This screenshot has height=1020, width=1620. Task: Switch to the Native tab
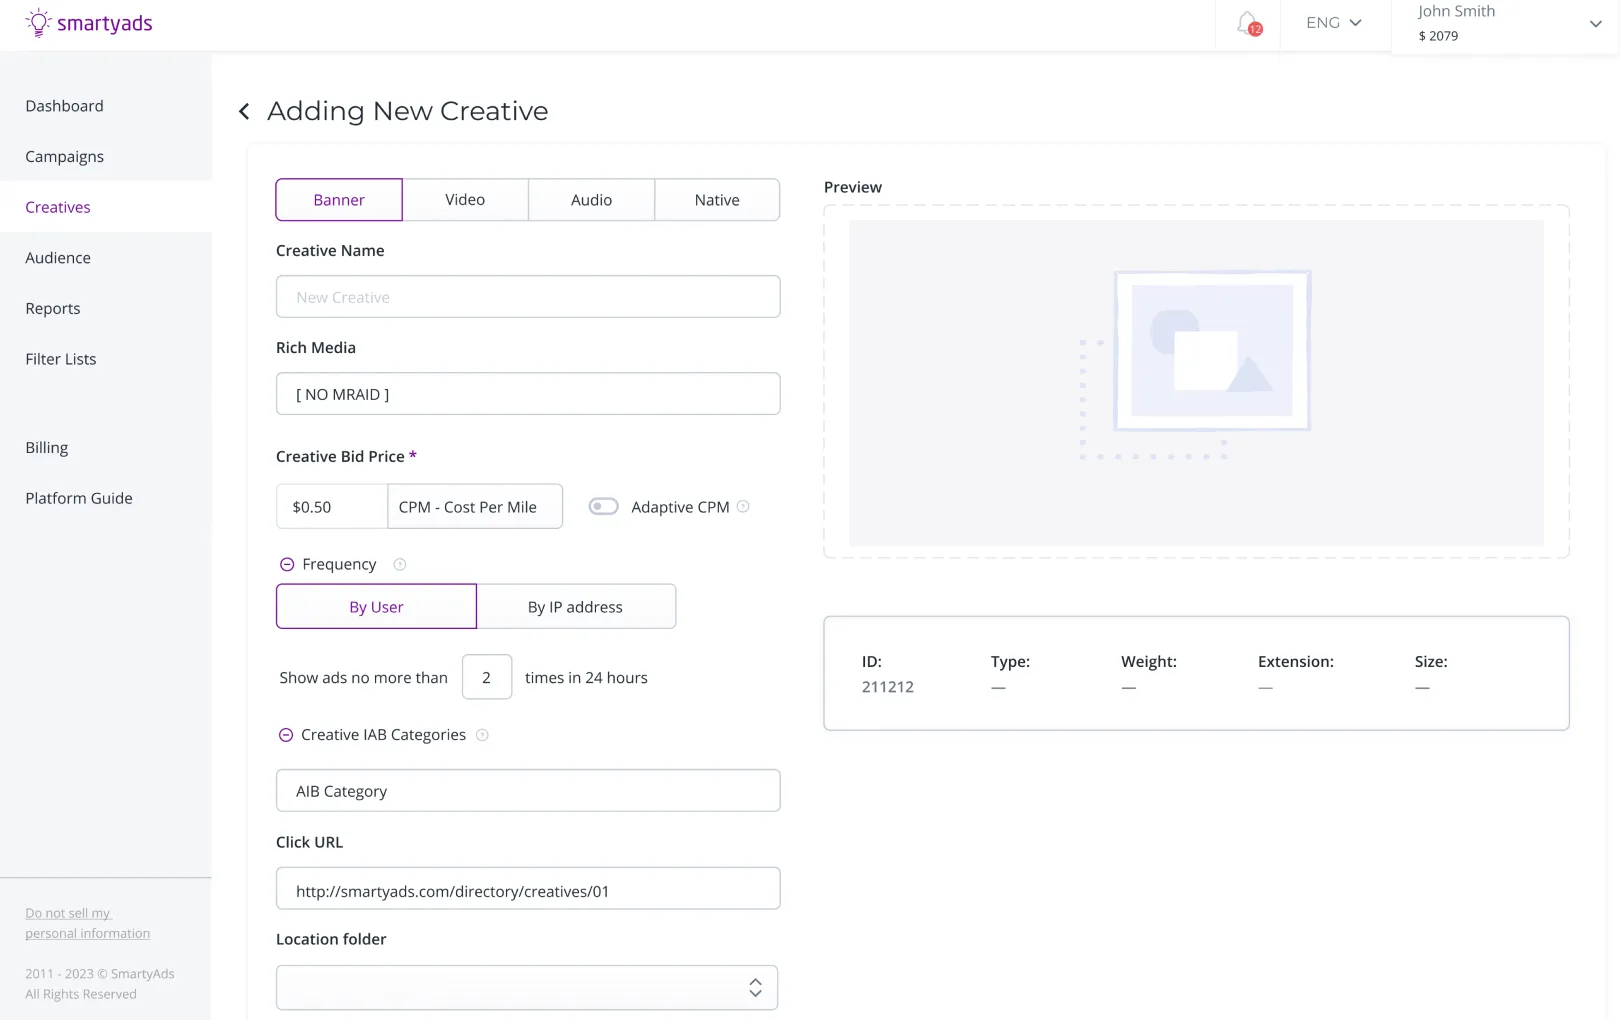717,200
